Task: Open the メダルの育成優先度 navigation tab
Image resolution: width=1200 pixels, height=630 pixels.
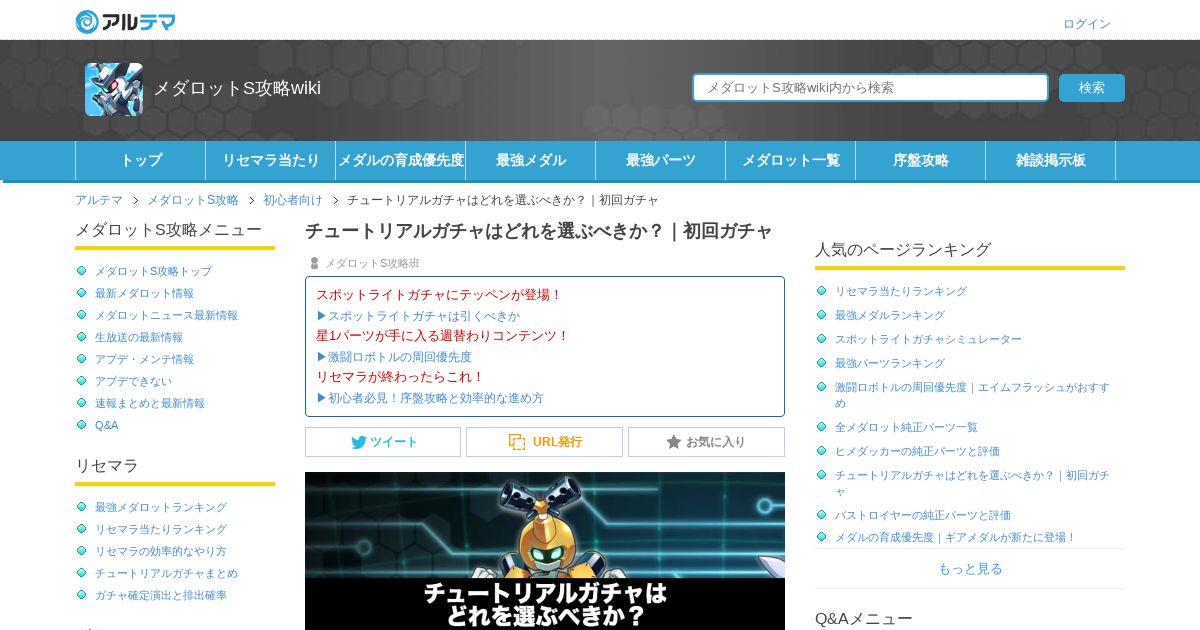Action: (x=401, y=160)
